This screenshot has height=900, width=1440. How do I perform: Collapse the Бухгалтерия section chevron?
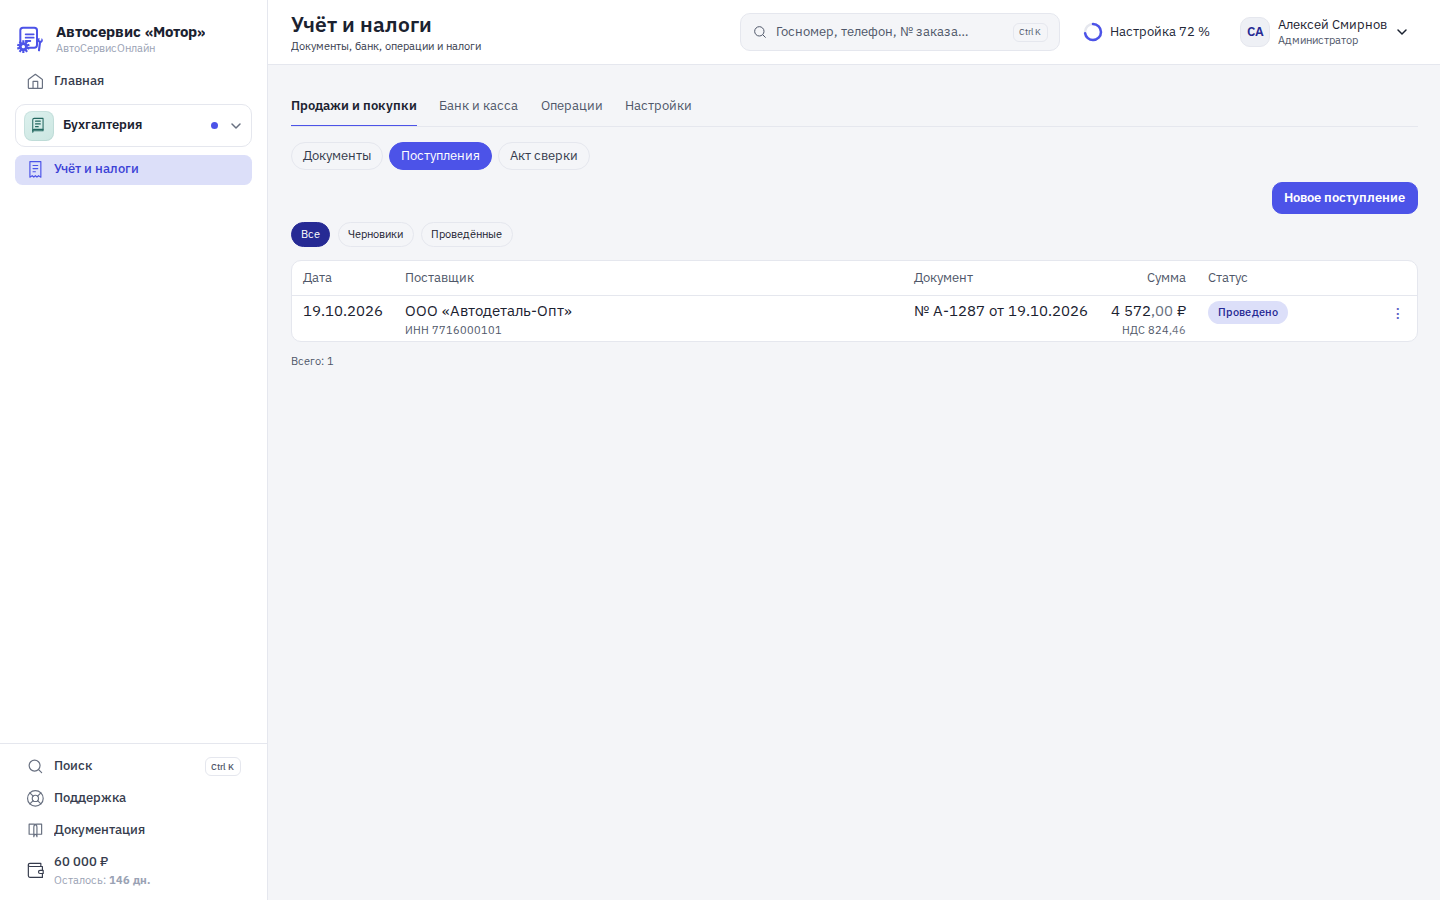pyautogui.click(x=236, y=126)
